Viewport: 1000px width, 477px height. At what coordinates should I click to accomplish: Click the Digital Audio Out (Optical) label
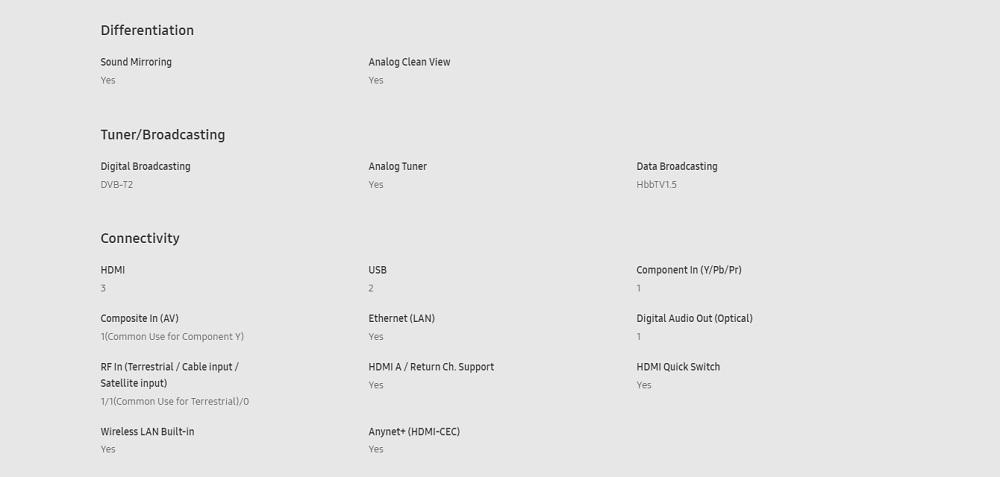click(695, 318)
